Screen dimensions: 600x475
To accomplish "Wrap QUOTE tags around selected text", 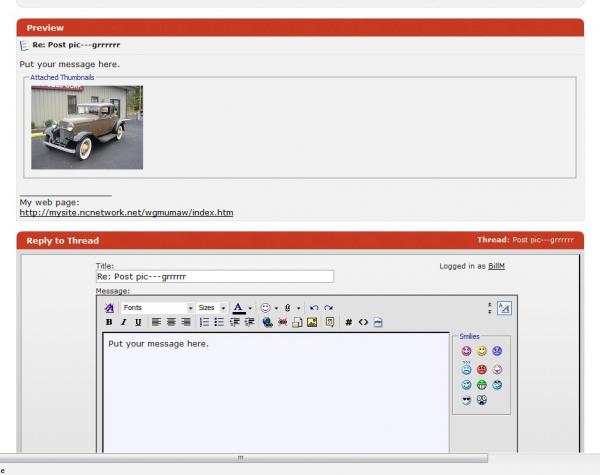I will (x=330, y=322).
